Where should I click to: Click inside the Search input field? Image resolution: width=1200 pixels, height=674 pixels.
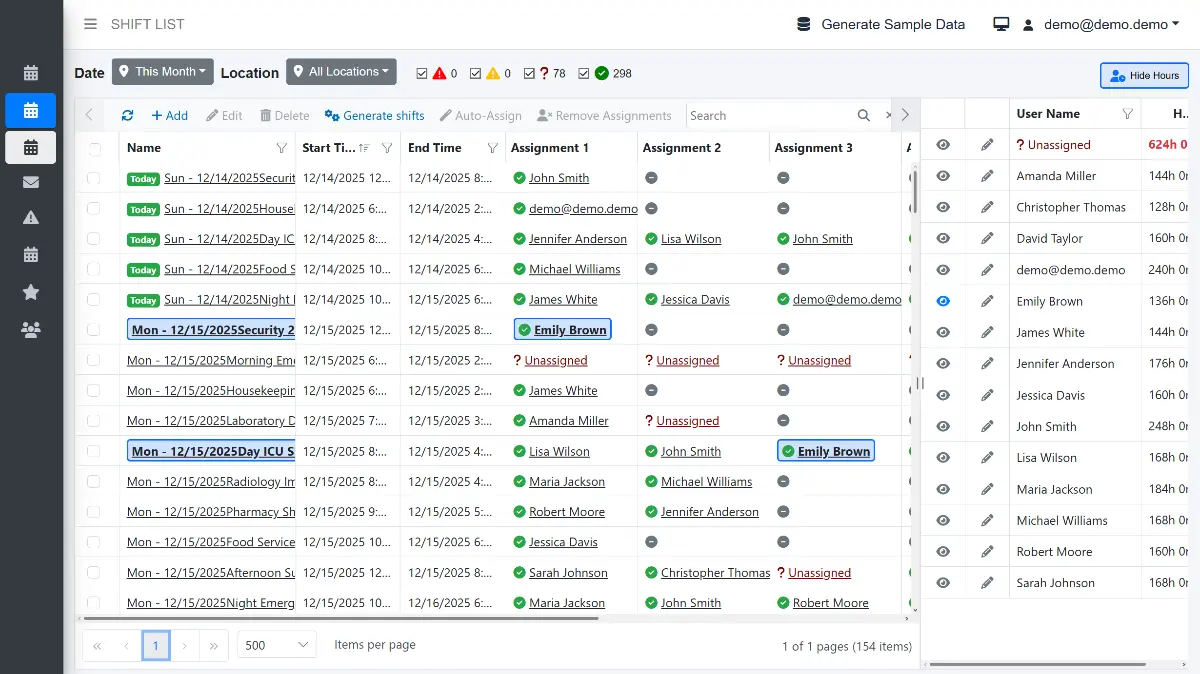click(x=770, y=115)
